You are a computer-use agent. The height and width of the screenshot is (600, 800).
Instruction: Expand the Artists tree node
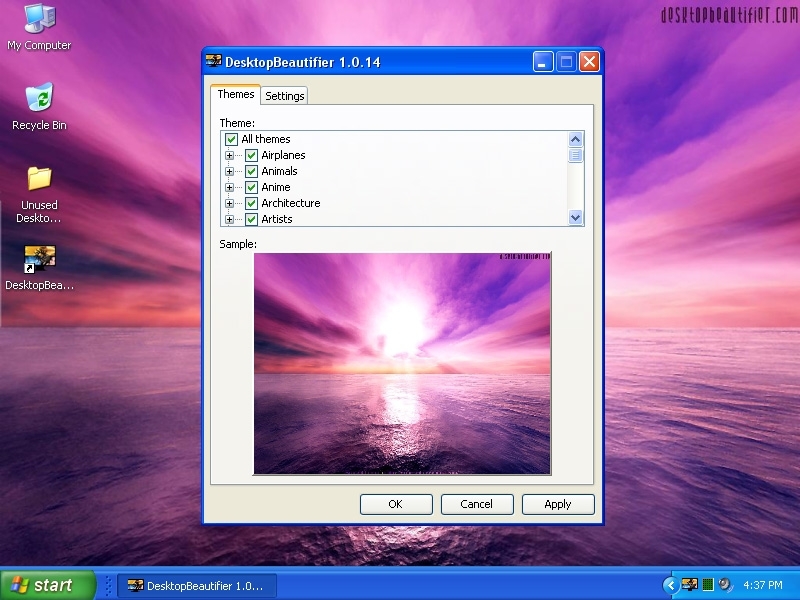point(229,219)
